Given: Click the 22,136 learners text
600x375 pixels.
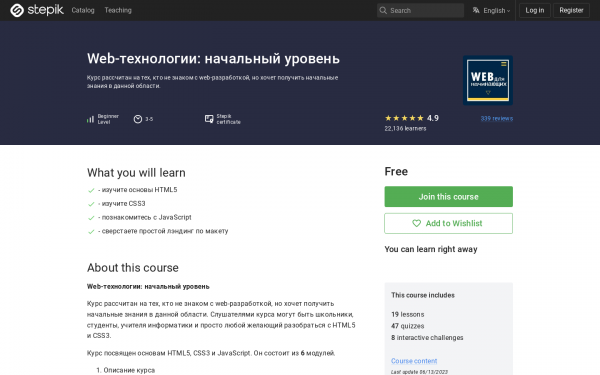Looking at the screenshot, I should point(405,129).
